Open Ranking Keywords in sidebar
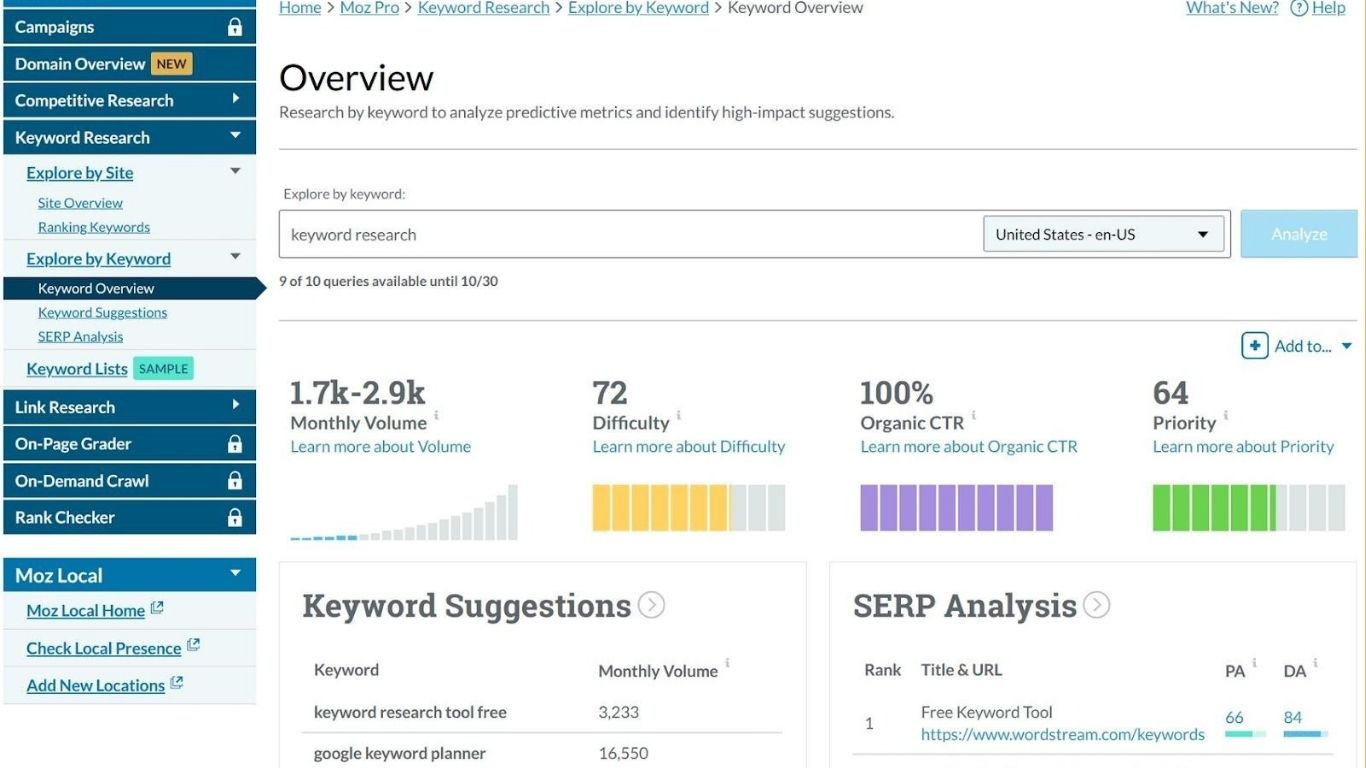 click(94, 227)
